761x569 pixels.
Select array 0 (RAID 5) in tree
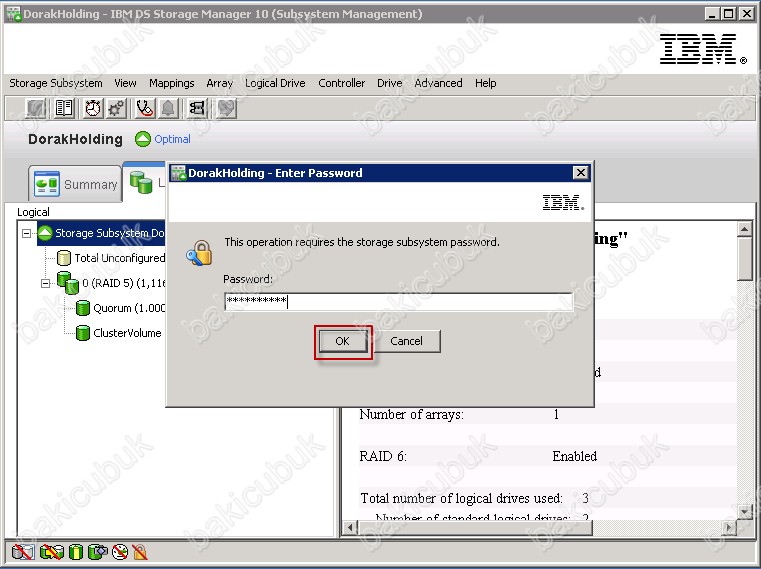(x=111, y=283)
